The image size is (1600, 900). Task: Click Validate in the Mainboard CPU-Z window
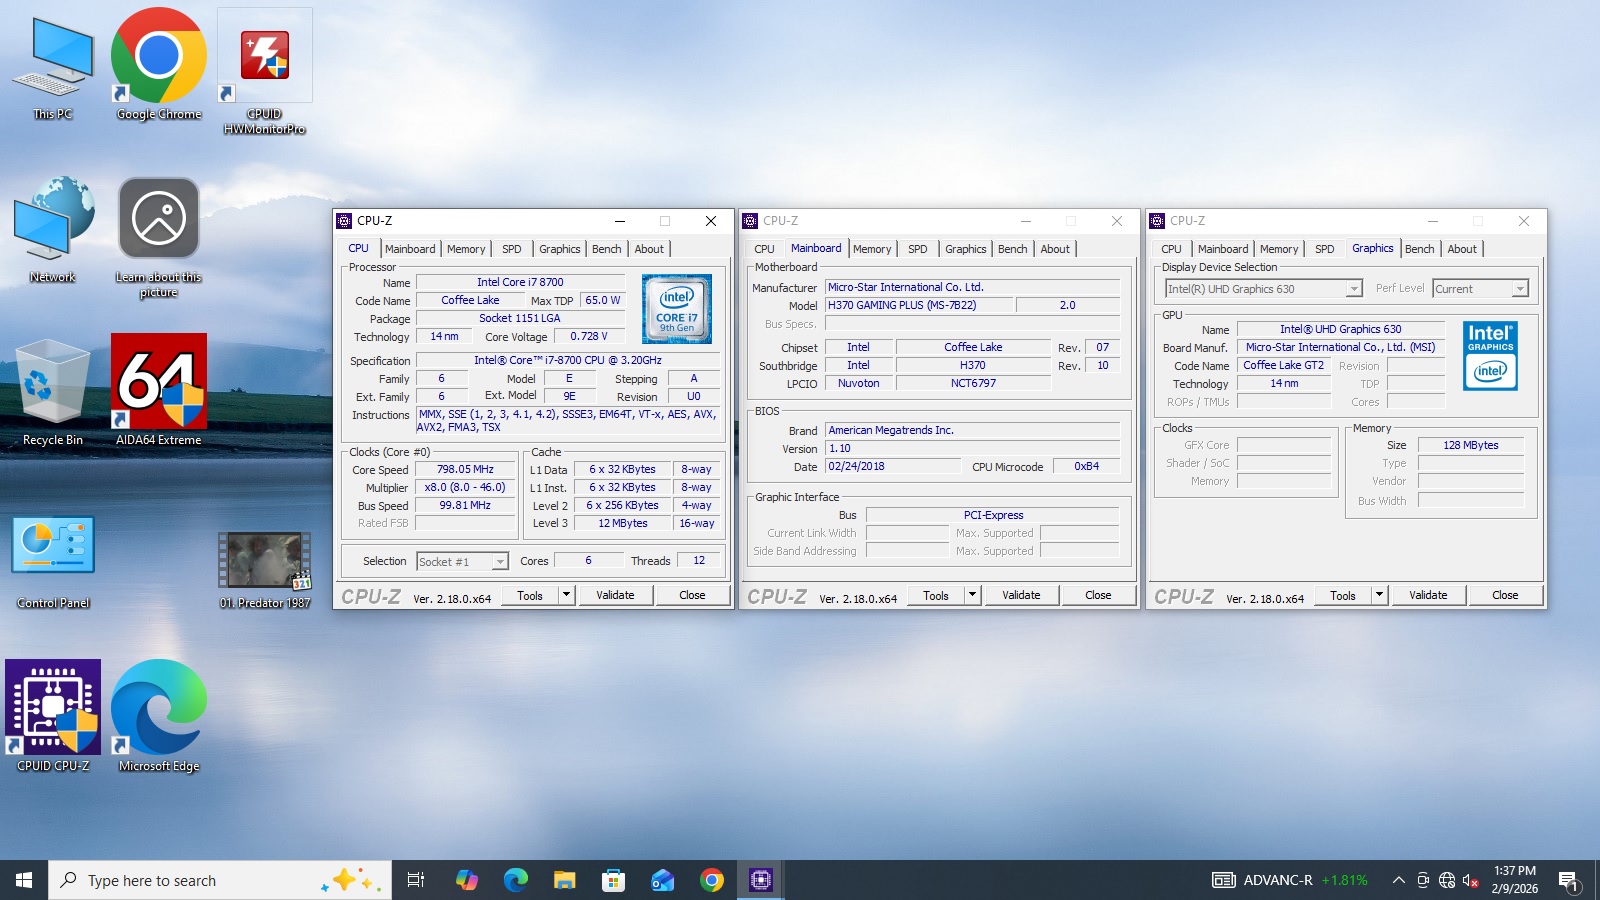(1021, 595)
